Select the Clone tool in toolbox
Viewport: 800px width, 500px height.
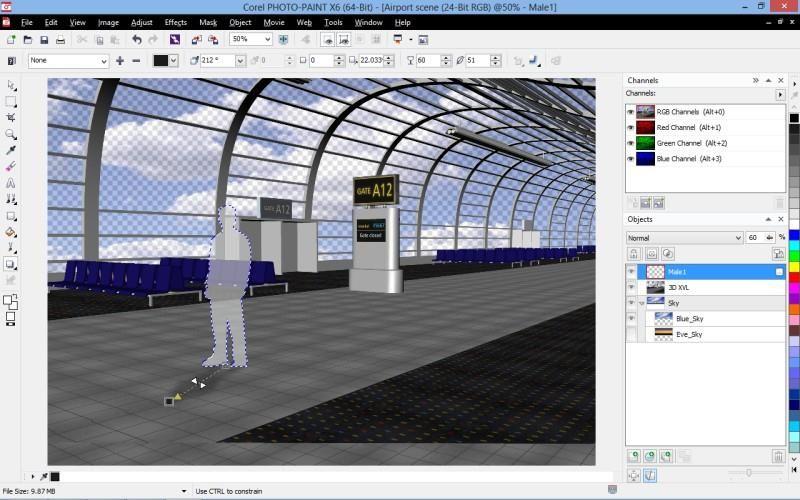click(11, 199)
